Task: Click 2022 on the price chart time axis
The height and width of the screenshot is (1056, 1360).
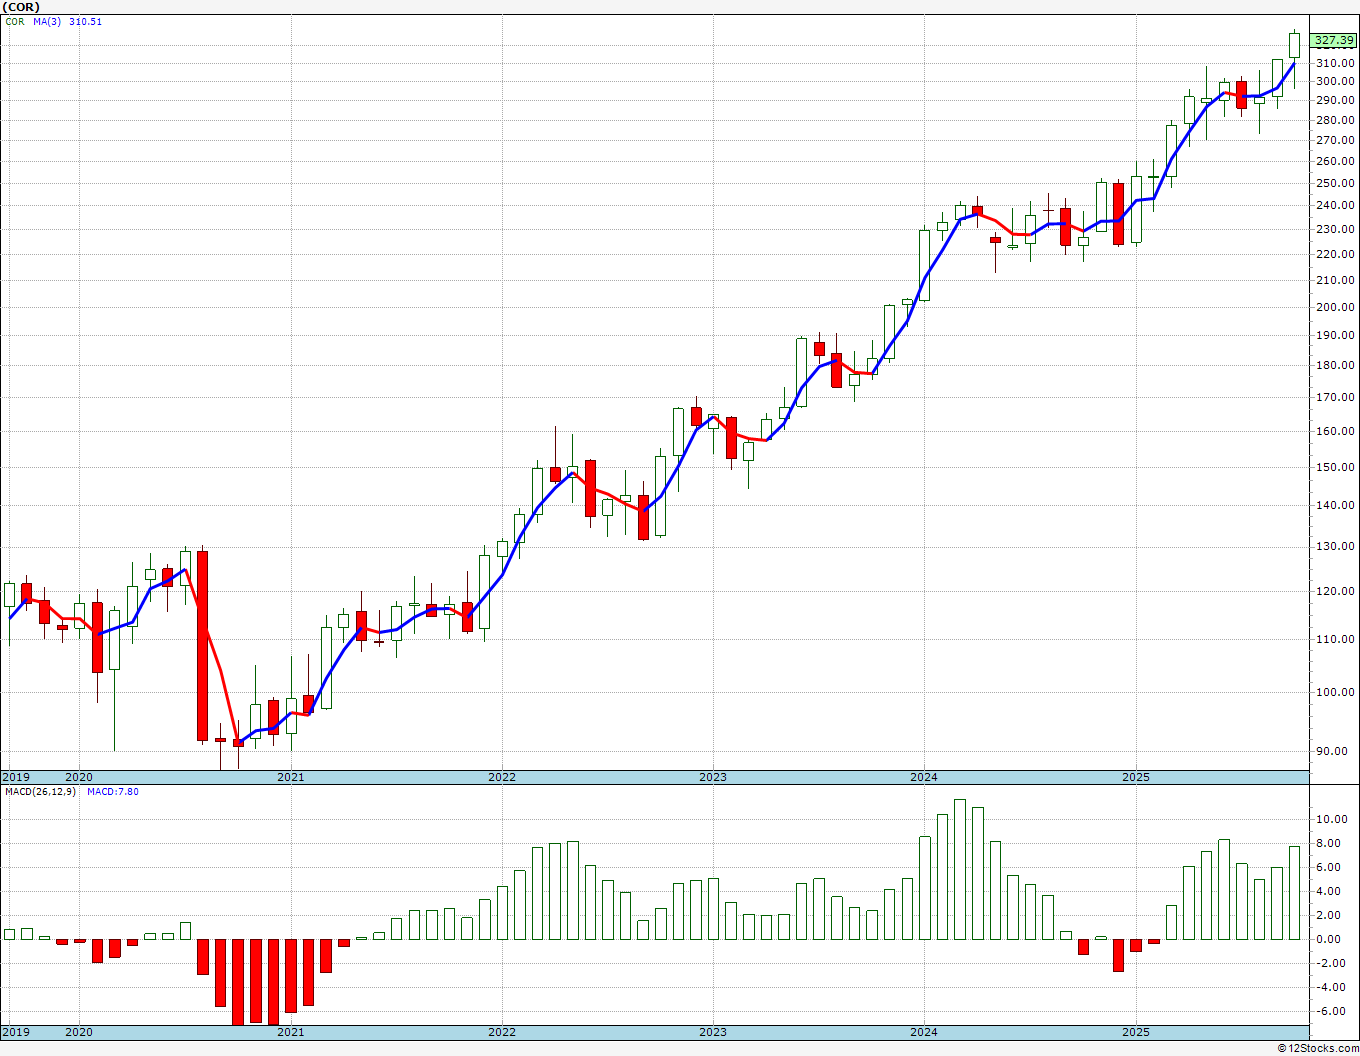Action: [x=501, y=777]
